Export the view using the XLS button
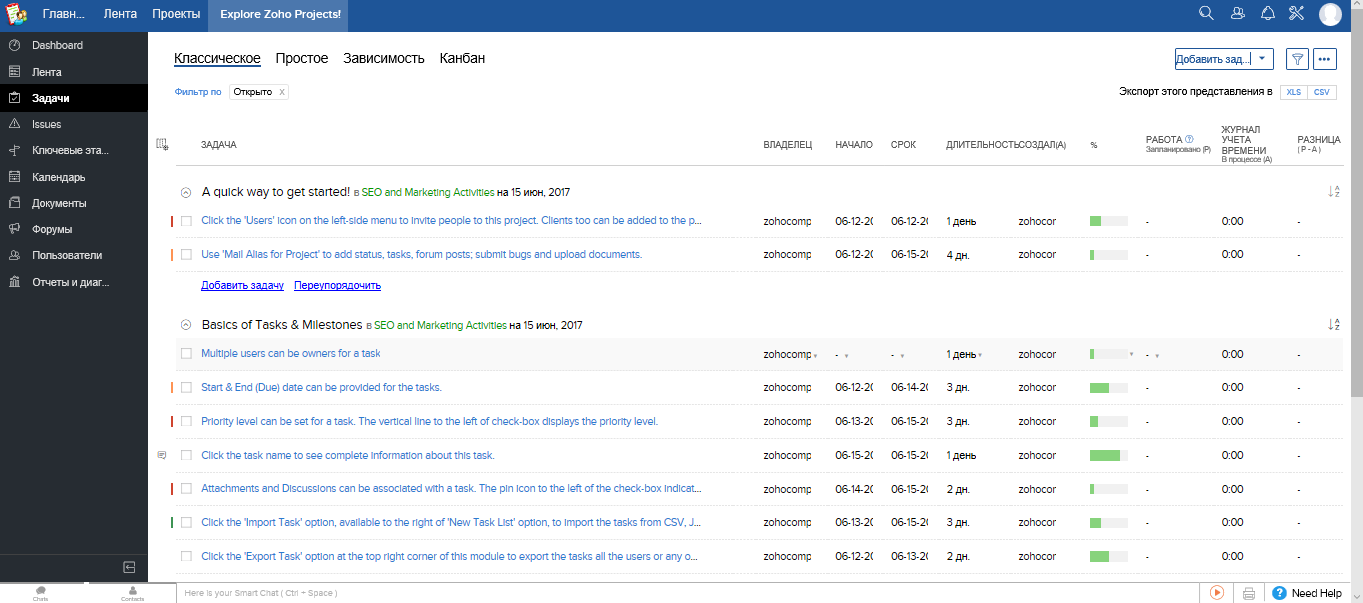 1294,92
